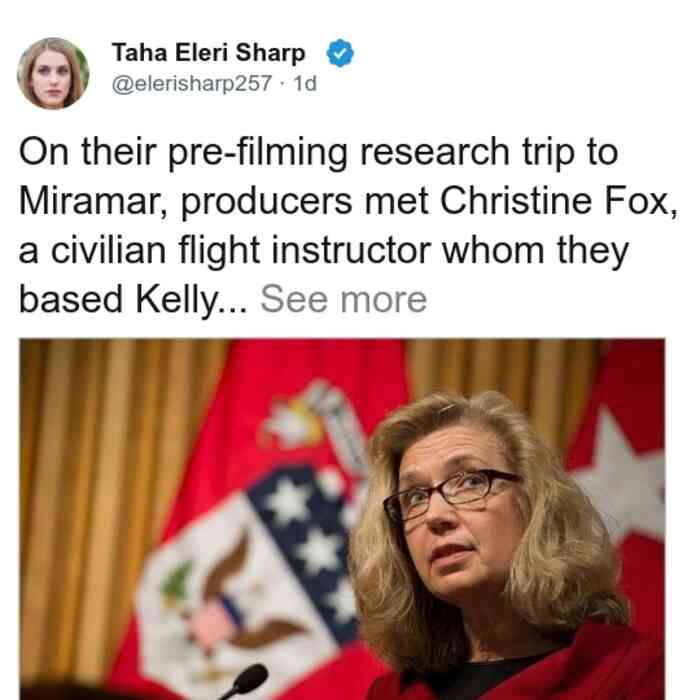Viewport: 700px width, 700px height.
Task: Expand the post with See more
Action: tap(343, 300)
